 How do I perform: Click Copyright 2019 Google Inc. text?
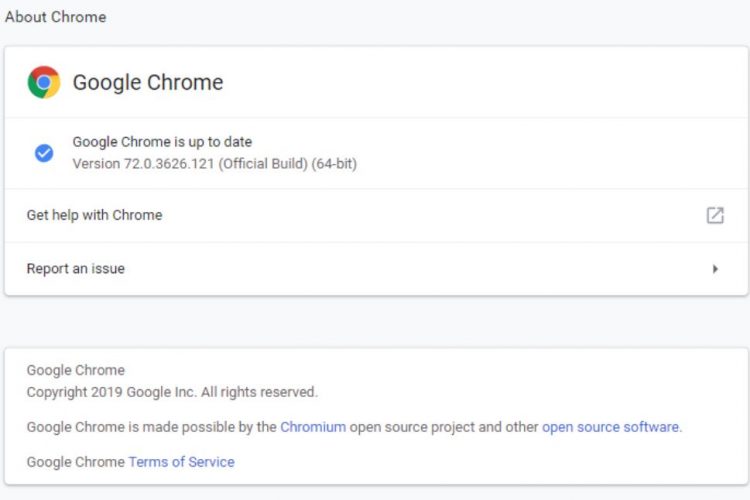pyautogui.click(x=172, y=392)
